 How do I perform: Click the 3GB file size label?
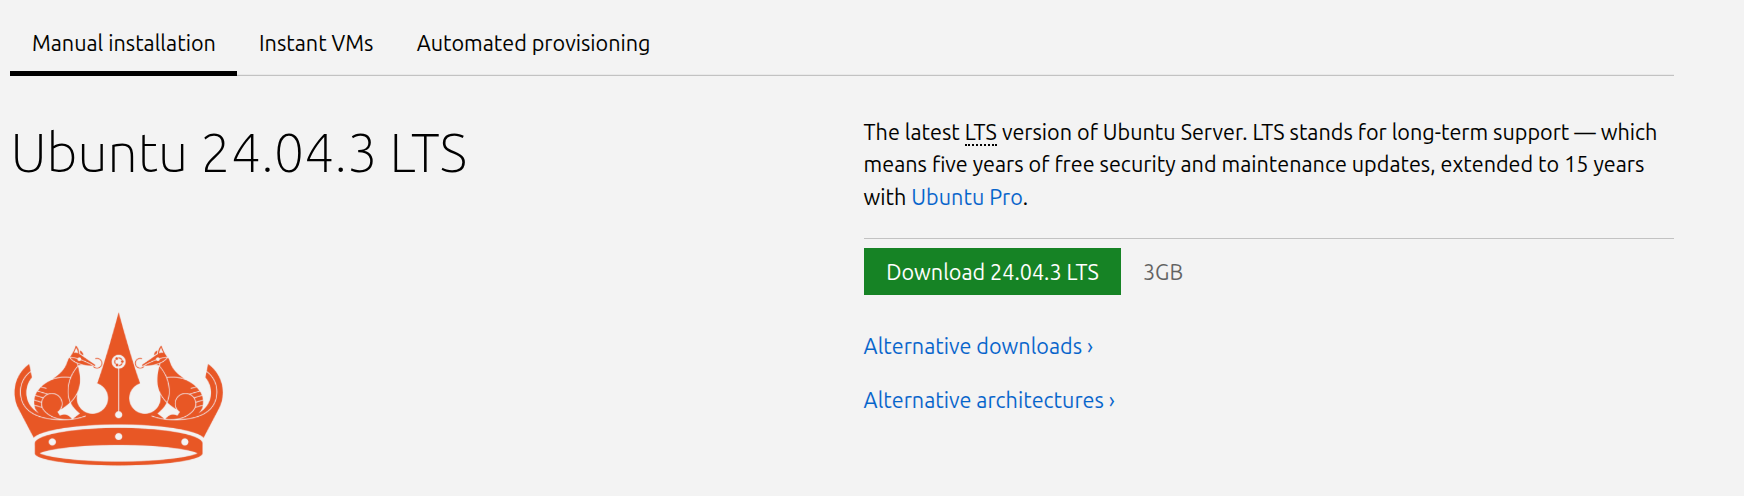tap(1163, 272)
